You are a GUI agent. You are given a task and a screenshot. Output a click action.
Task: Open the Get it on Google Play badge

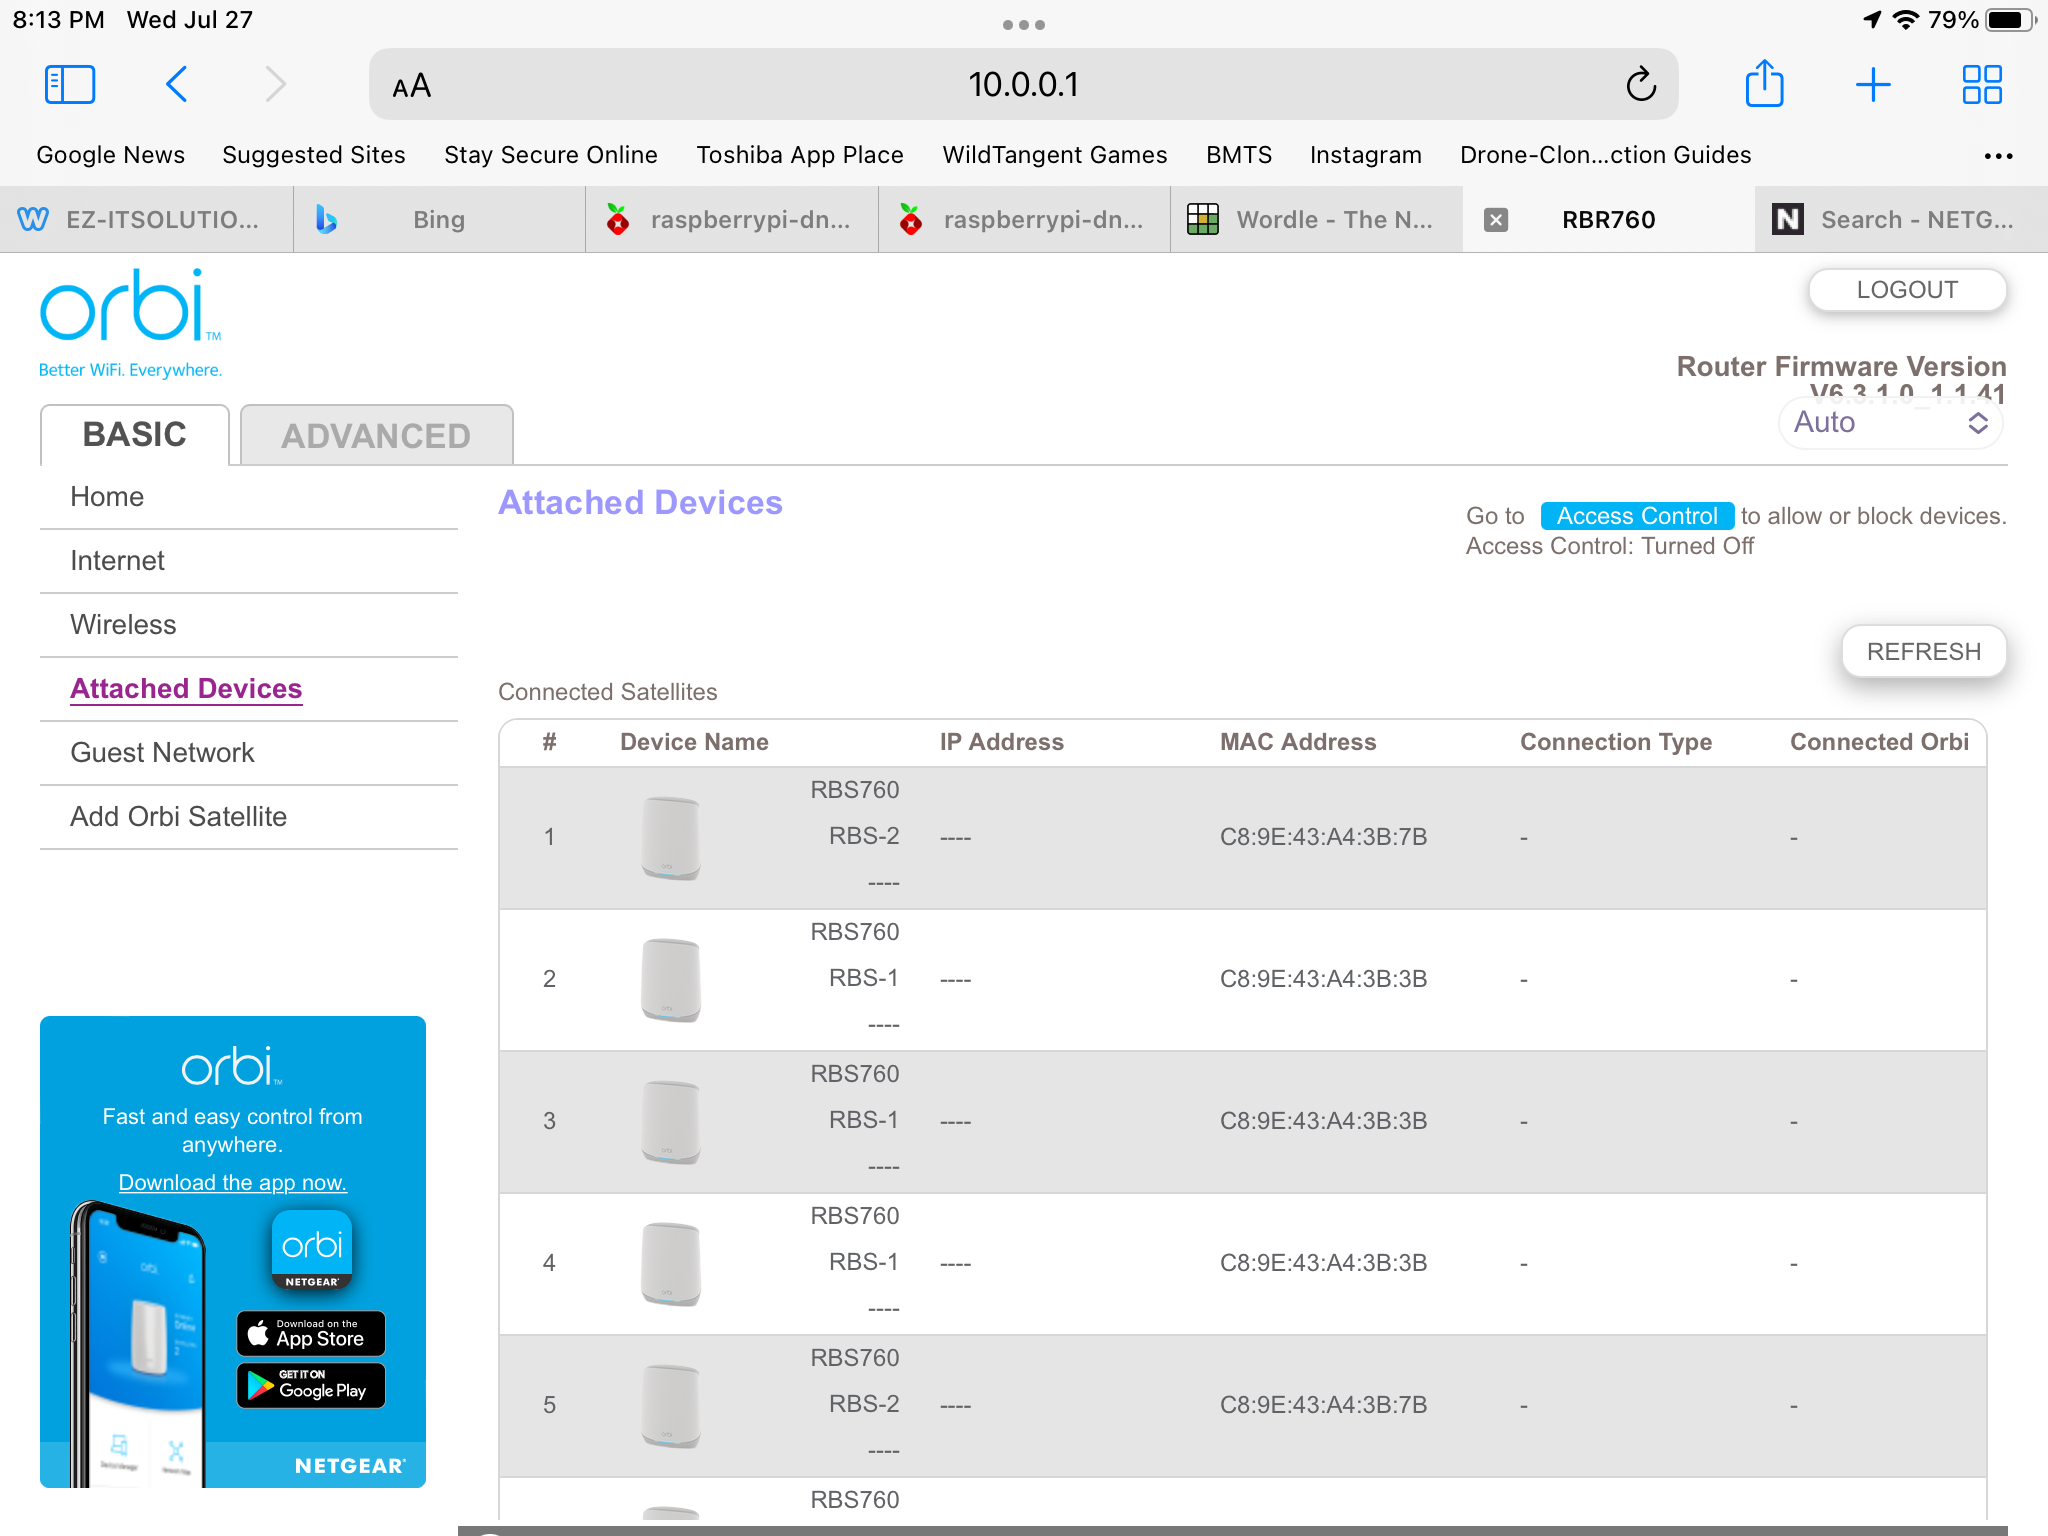coord(310,1386)
